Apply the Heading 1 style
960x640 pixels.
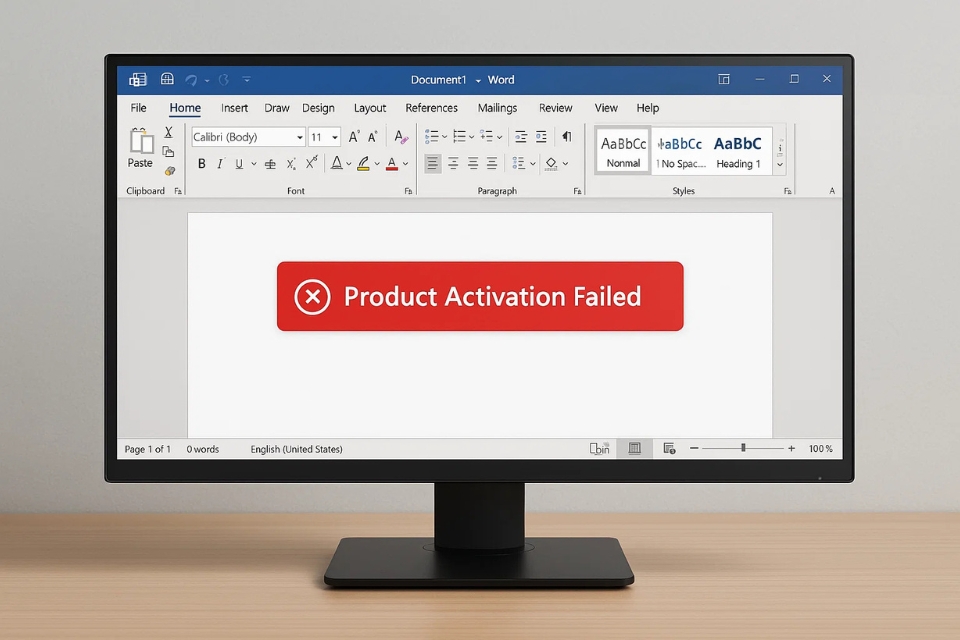[738, 151]
